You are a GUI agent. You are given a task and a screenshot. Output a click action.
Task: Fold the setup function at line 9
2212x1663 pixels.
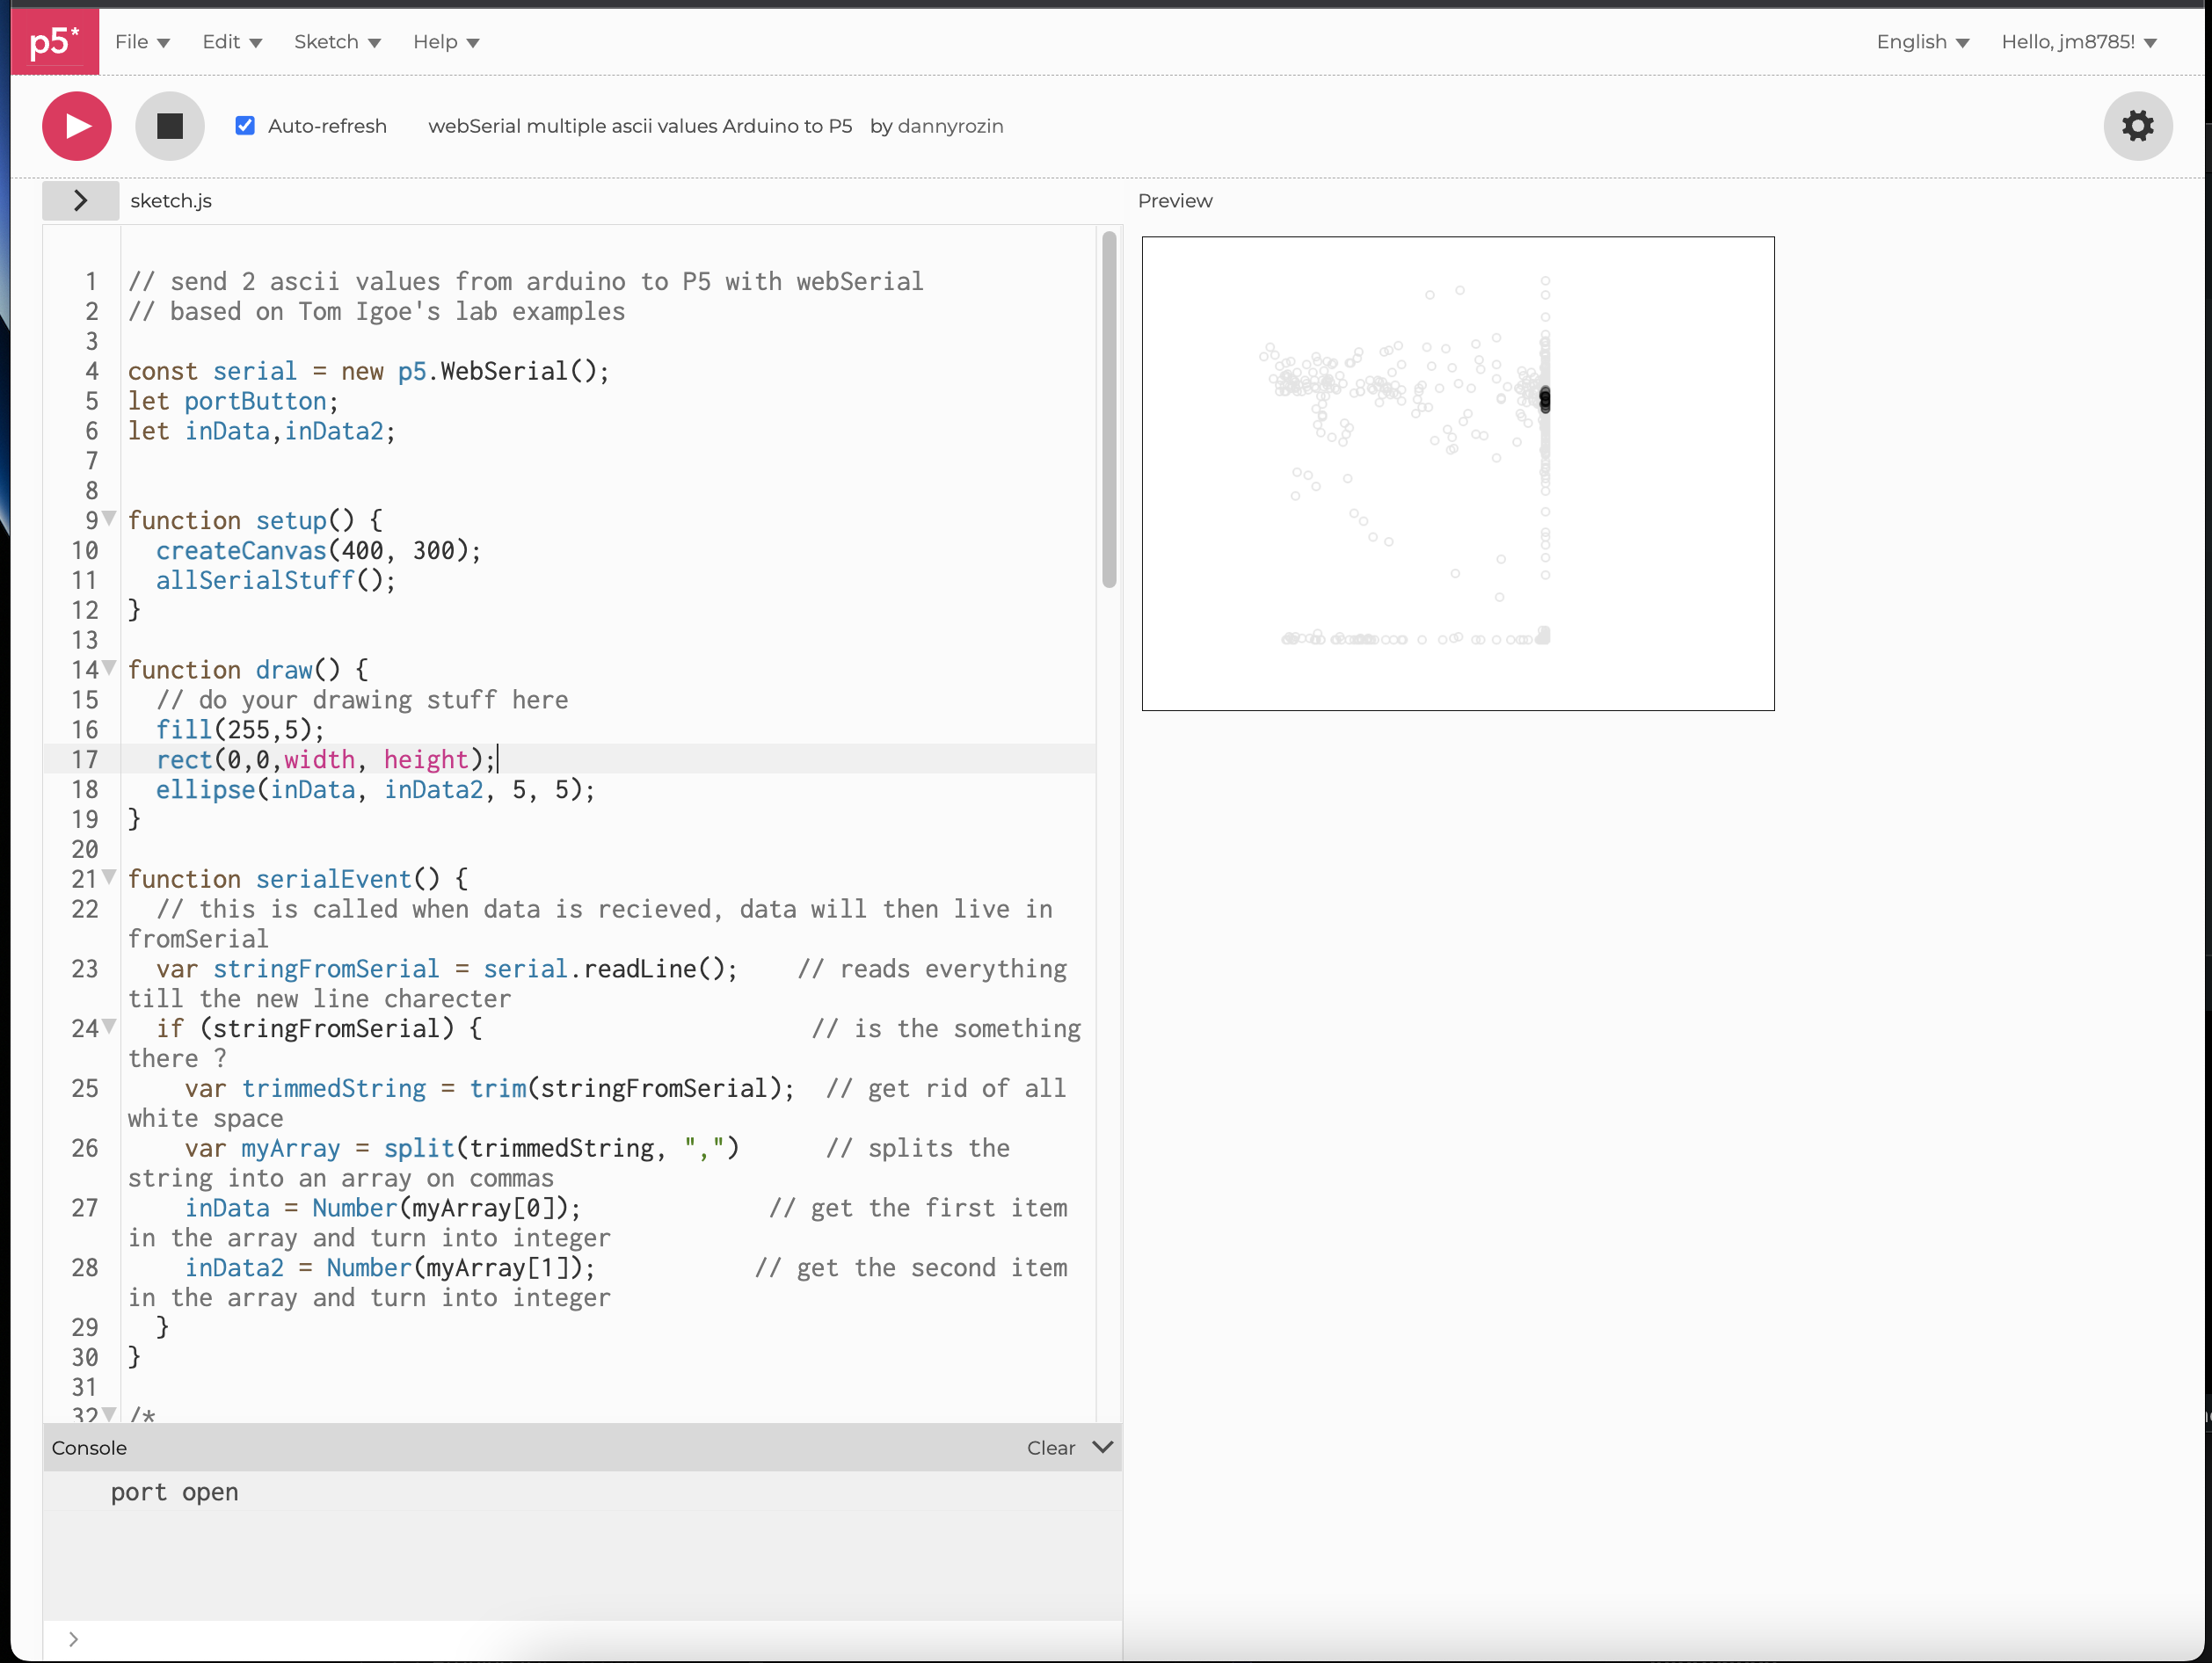tap(110, 518)
